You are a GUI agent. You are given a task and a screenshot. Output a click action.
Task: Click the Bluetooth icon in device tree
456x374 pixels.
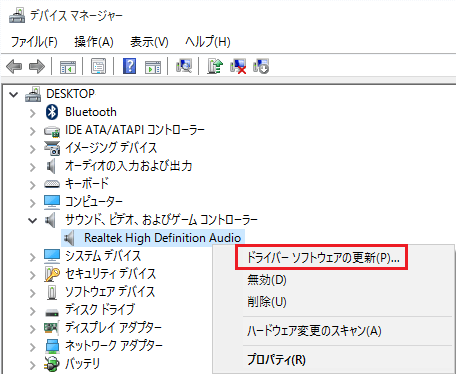[x=52, y=112]
